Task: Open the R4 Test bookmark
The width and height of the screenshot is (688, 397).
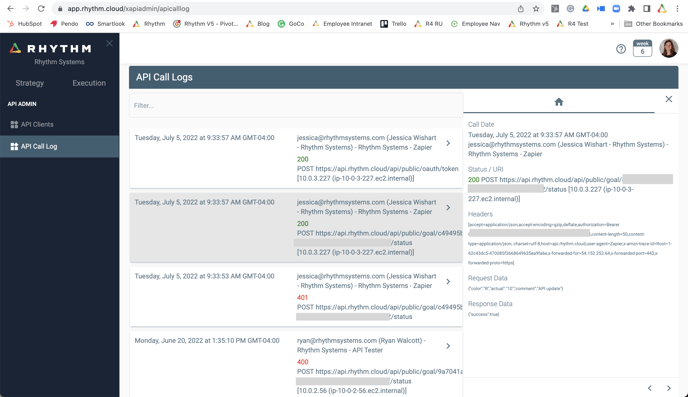Action: click(573, 24)
